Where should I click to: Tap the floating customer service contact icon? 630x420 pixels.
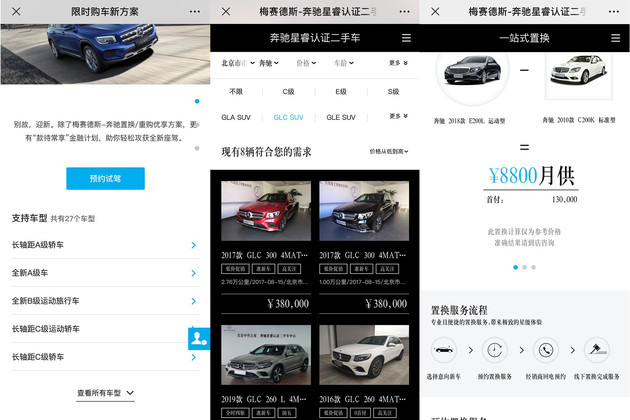coord(199,339)
